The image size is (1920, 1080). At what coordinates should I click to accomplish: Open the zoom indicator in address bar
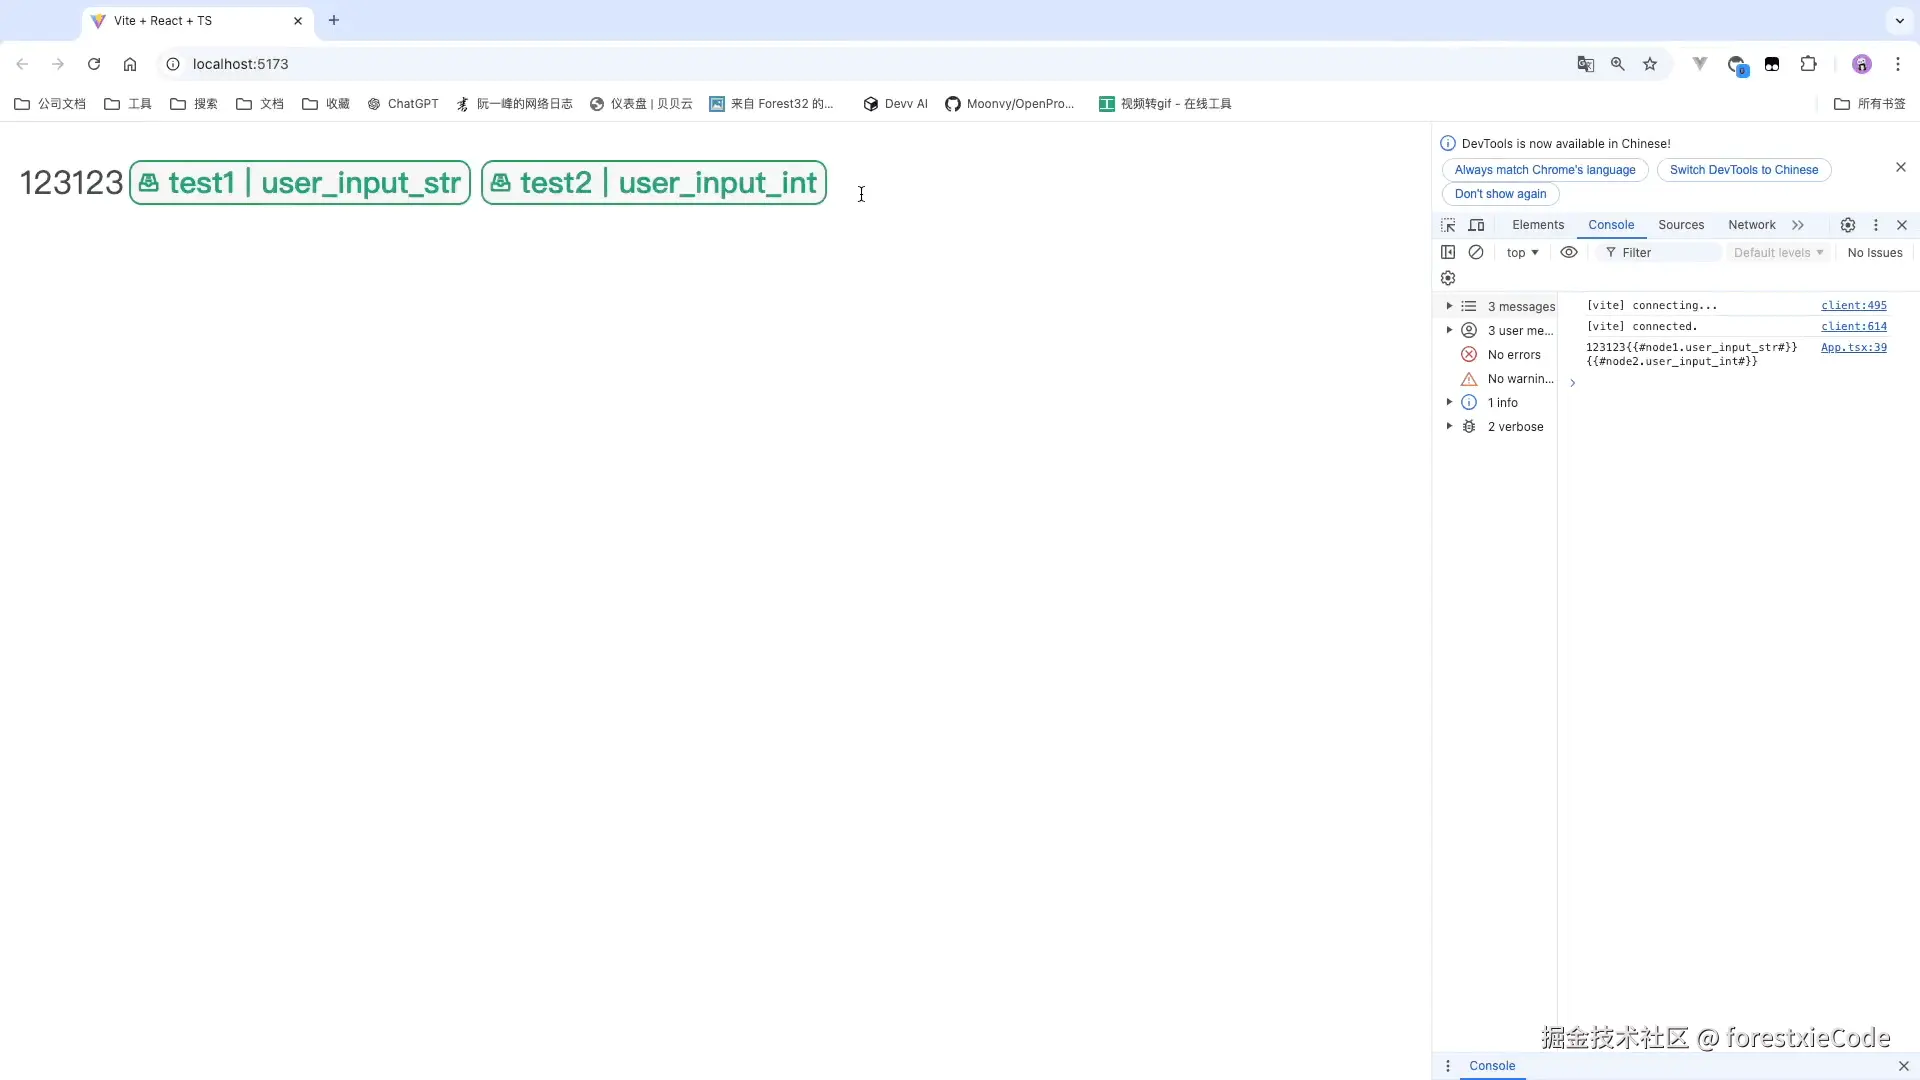point(1618,64)
